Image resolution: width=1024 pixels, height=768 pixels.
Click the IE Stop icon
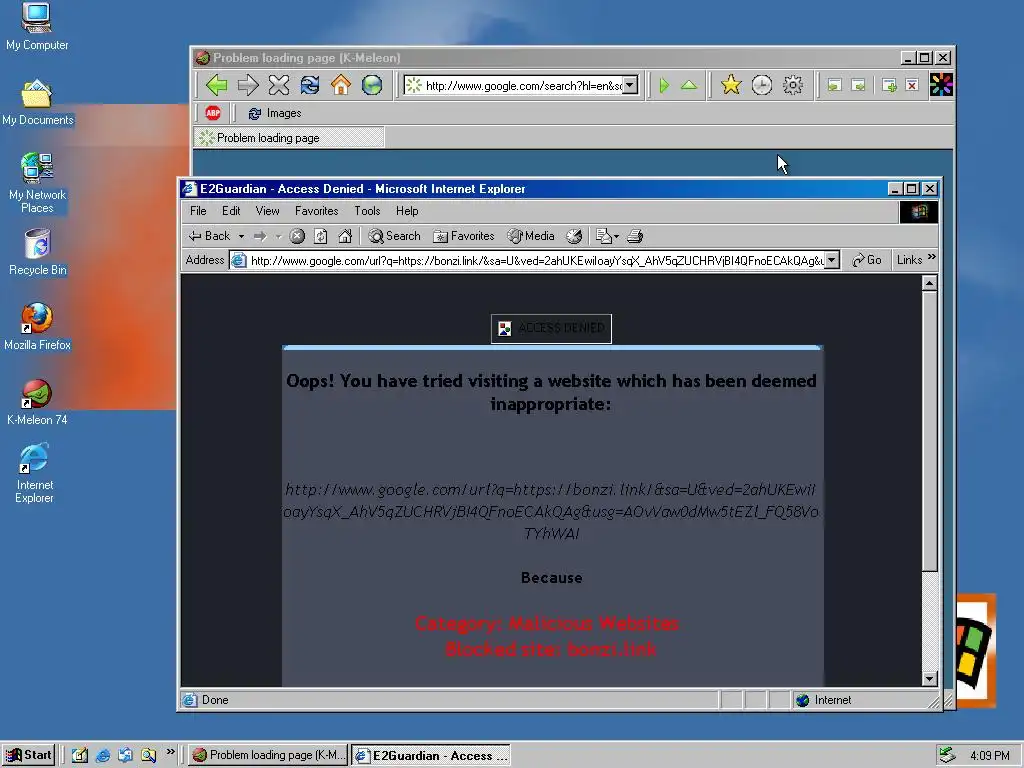(297, 236)
